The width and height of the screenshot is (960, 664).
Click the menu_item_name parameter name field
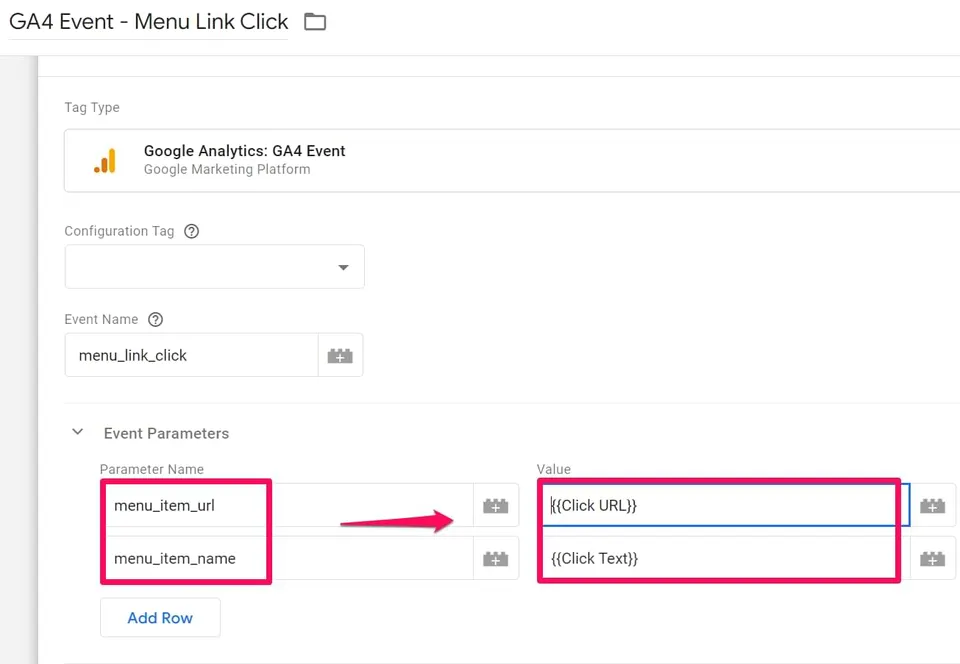click(x=287, y=558)
